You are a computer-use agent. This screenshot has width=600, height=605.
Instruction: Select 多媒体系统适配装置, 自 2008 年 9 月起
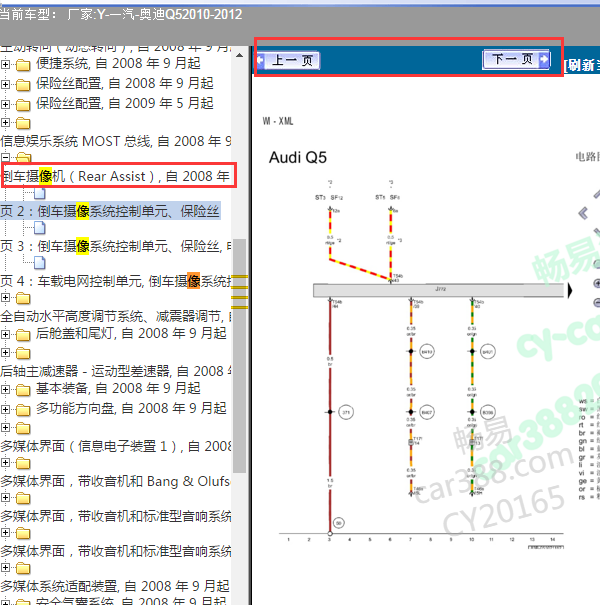click(x=115, y=586)
